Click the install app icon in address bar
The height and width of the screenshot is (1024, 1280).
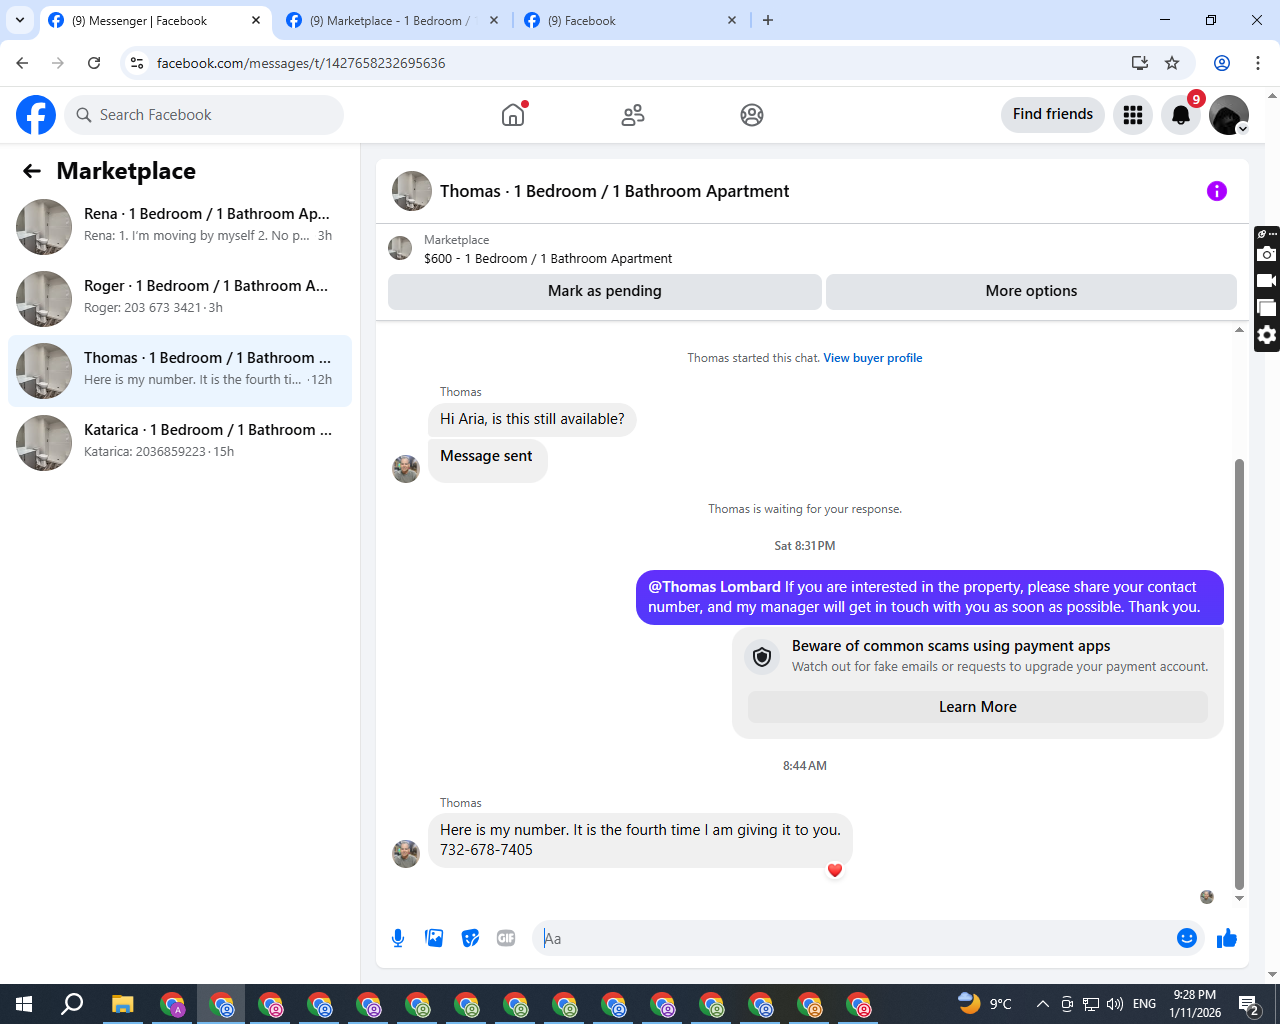pyautogui.click(x=1140, y=63)
